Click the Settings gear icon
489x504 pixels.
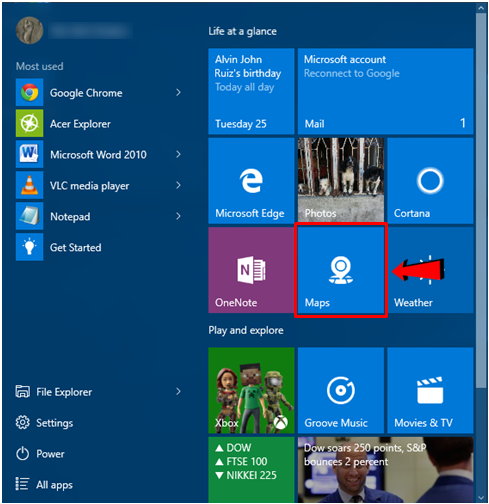click(x=22, y=423)
